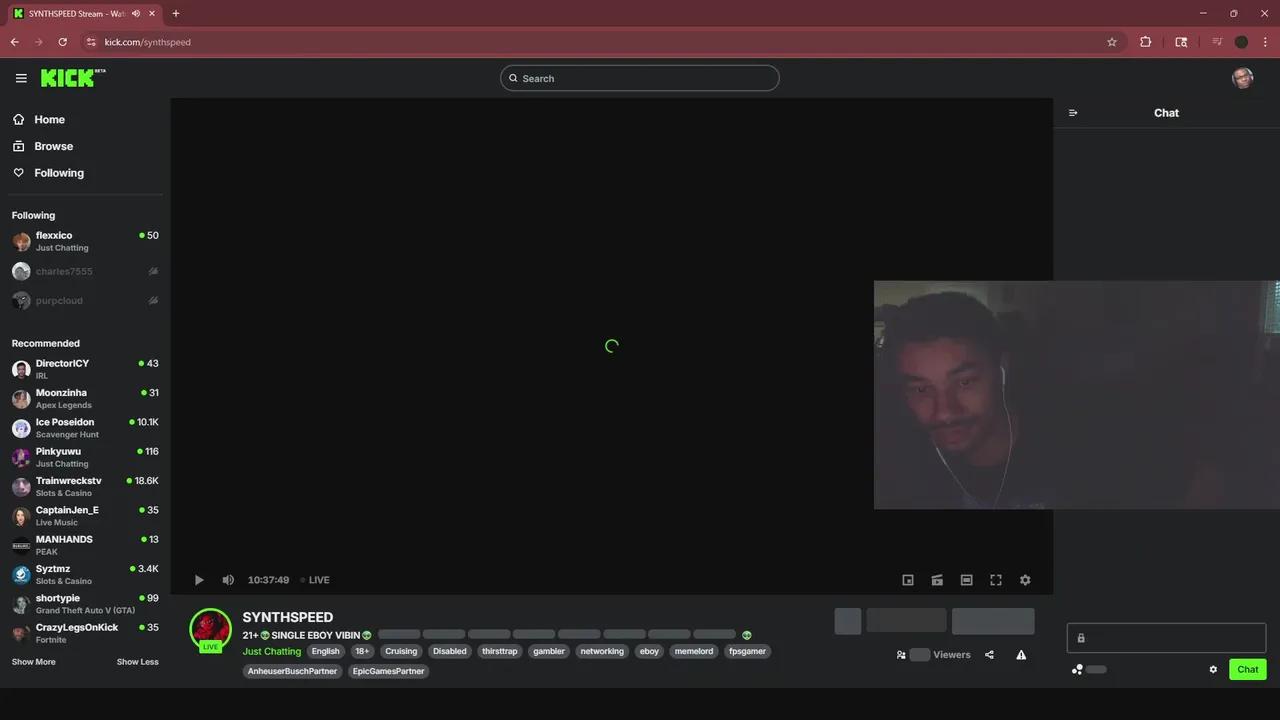Click the Kick logo
Screen dimensions: 1280x720
click(x=72, y=78)
